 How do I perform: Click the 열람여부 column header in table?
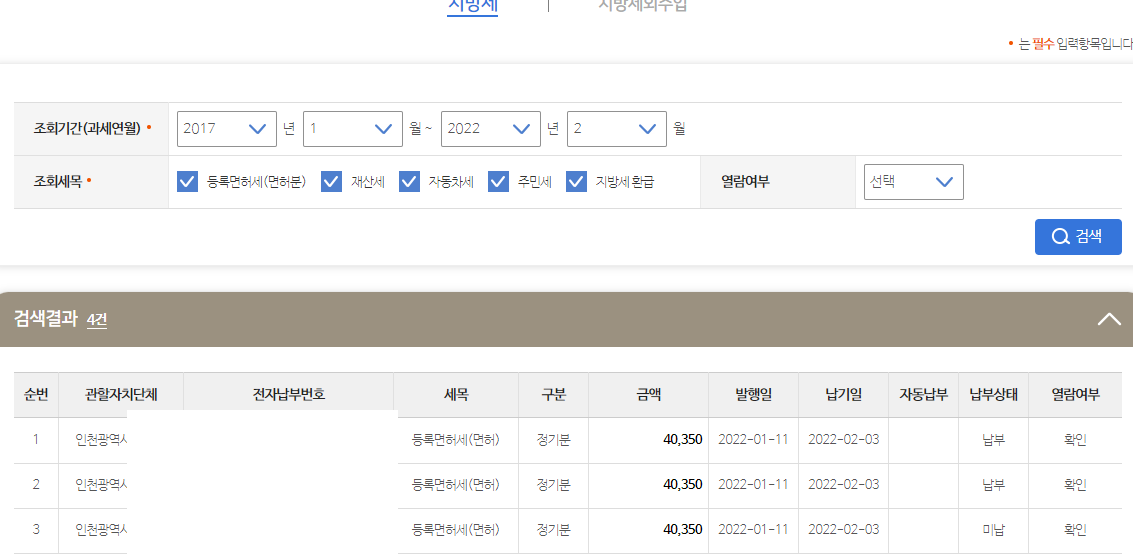[1075, 394]
